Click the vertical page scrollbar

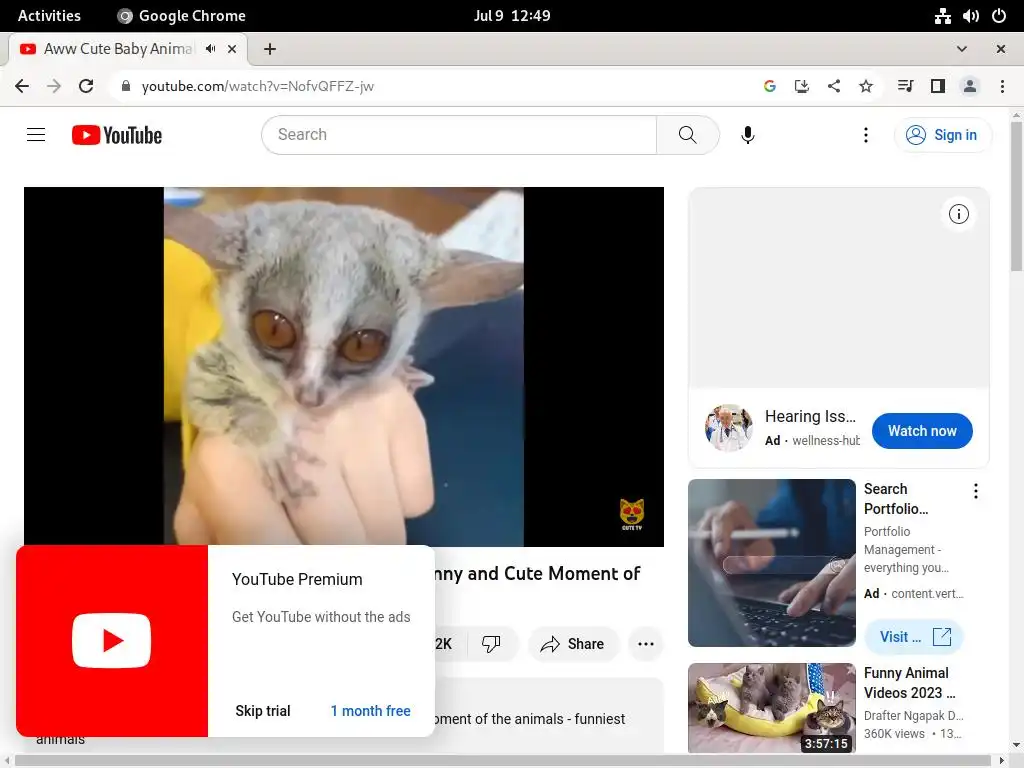(x=1016, y=196)
